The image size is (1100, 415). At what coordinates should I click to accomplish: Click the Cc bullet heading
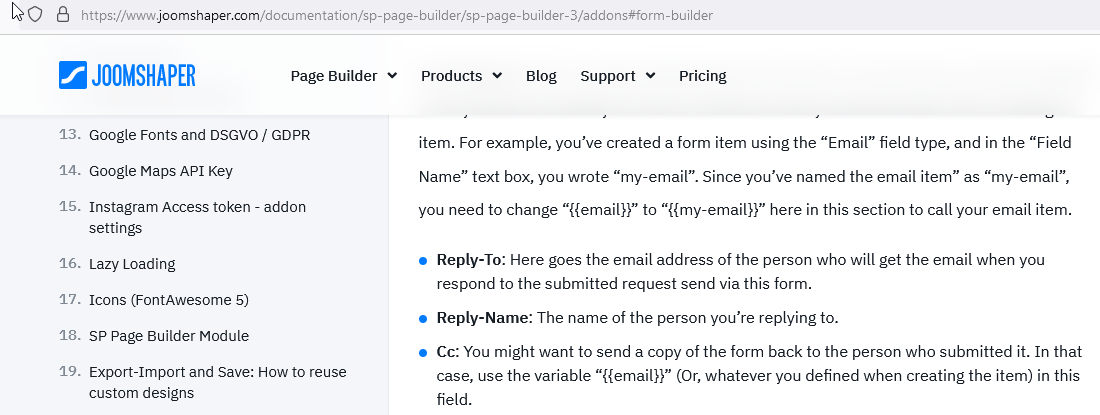click(x=445, y=353)
